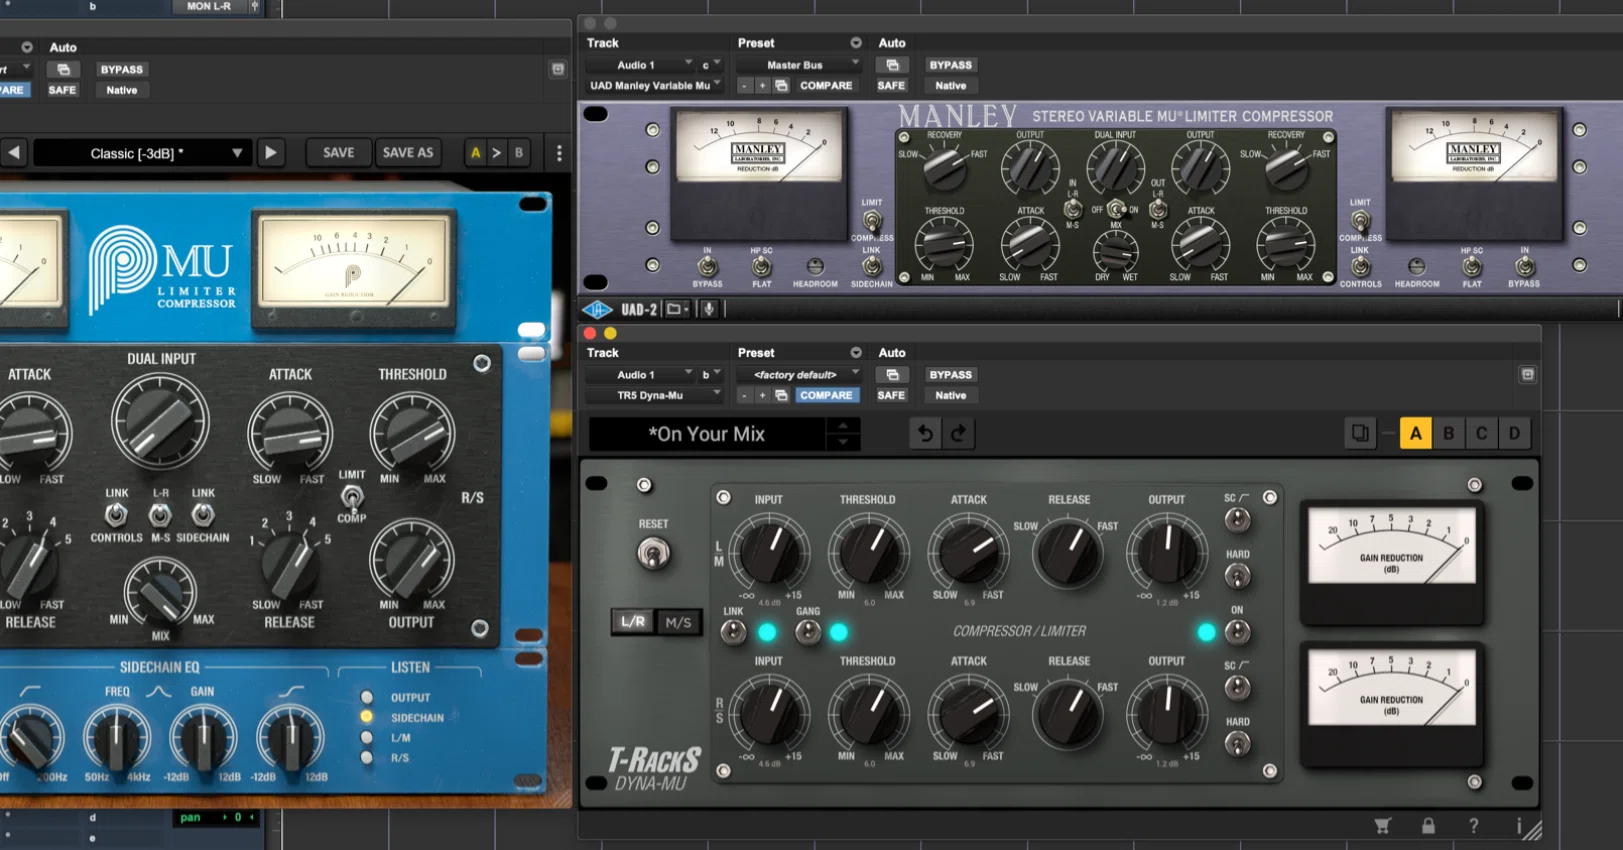
Task: Open the Classic [-3dB] preset dropdown
Action: [x=140, y=153]
